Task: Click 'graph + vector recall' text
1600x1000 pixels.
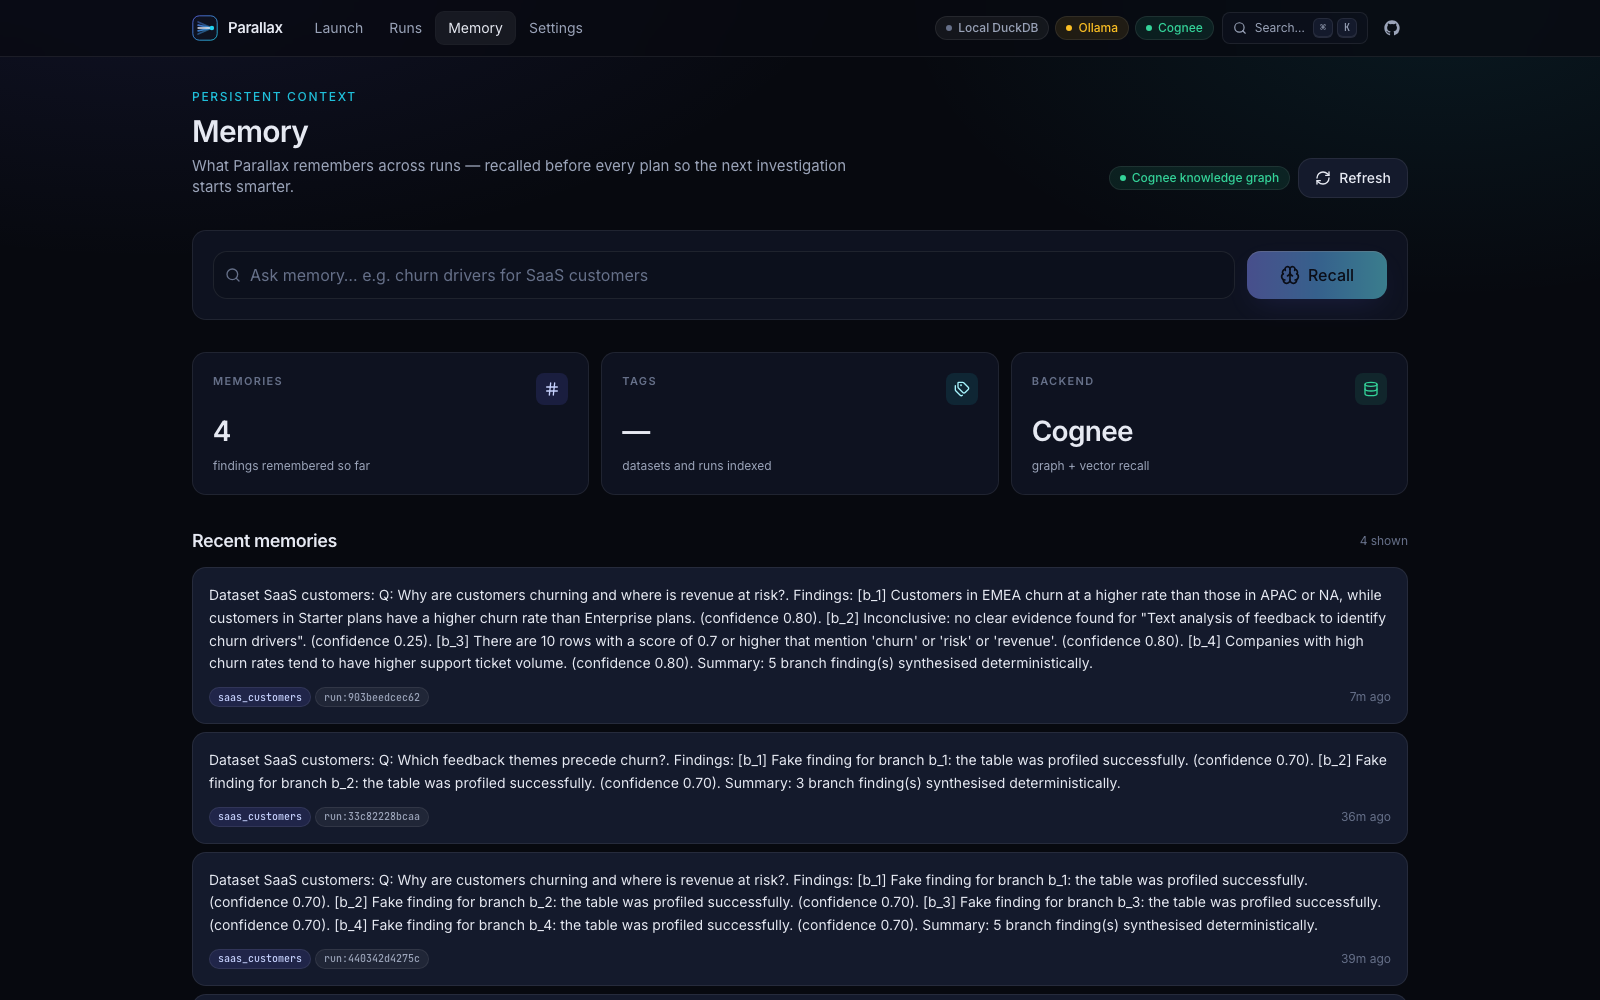Action: 1091,466
